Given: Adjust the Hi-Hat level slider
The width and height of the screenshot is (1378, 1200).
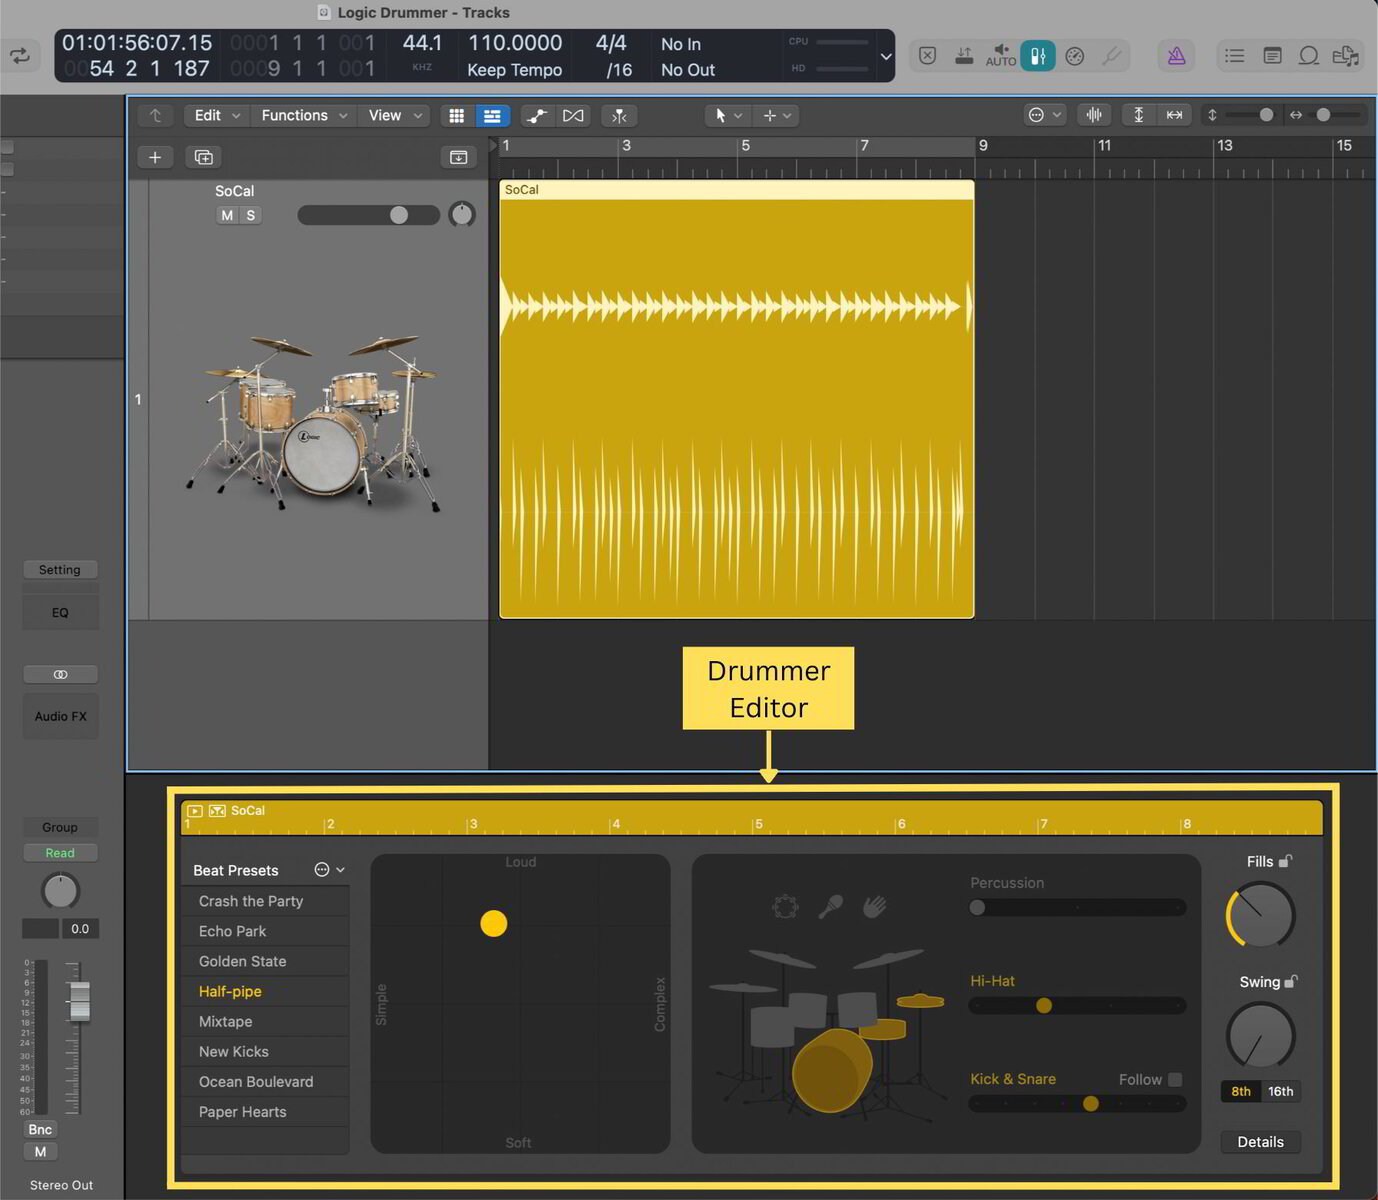Looking at the screenshot, I should click(x=1044, y=1006).
